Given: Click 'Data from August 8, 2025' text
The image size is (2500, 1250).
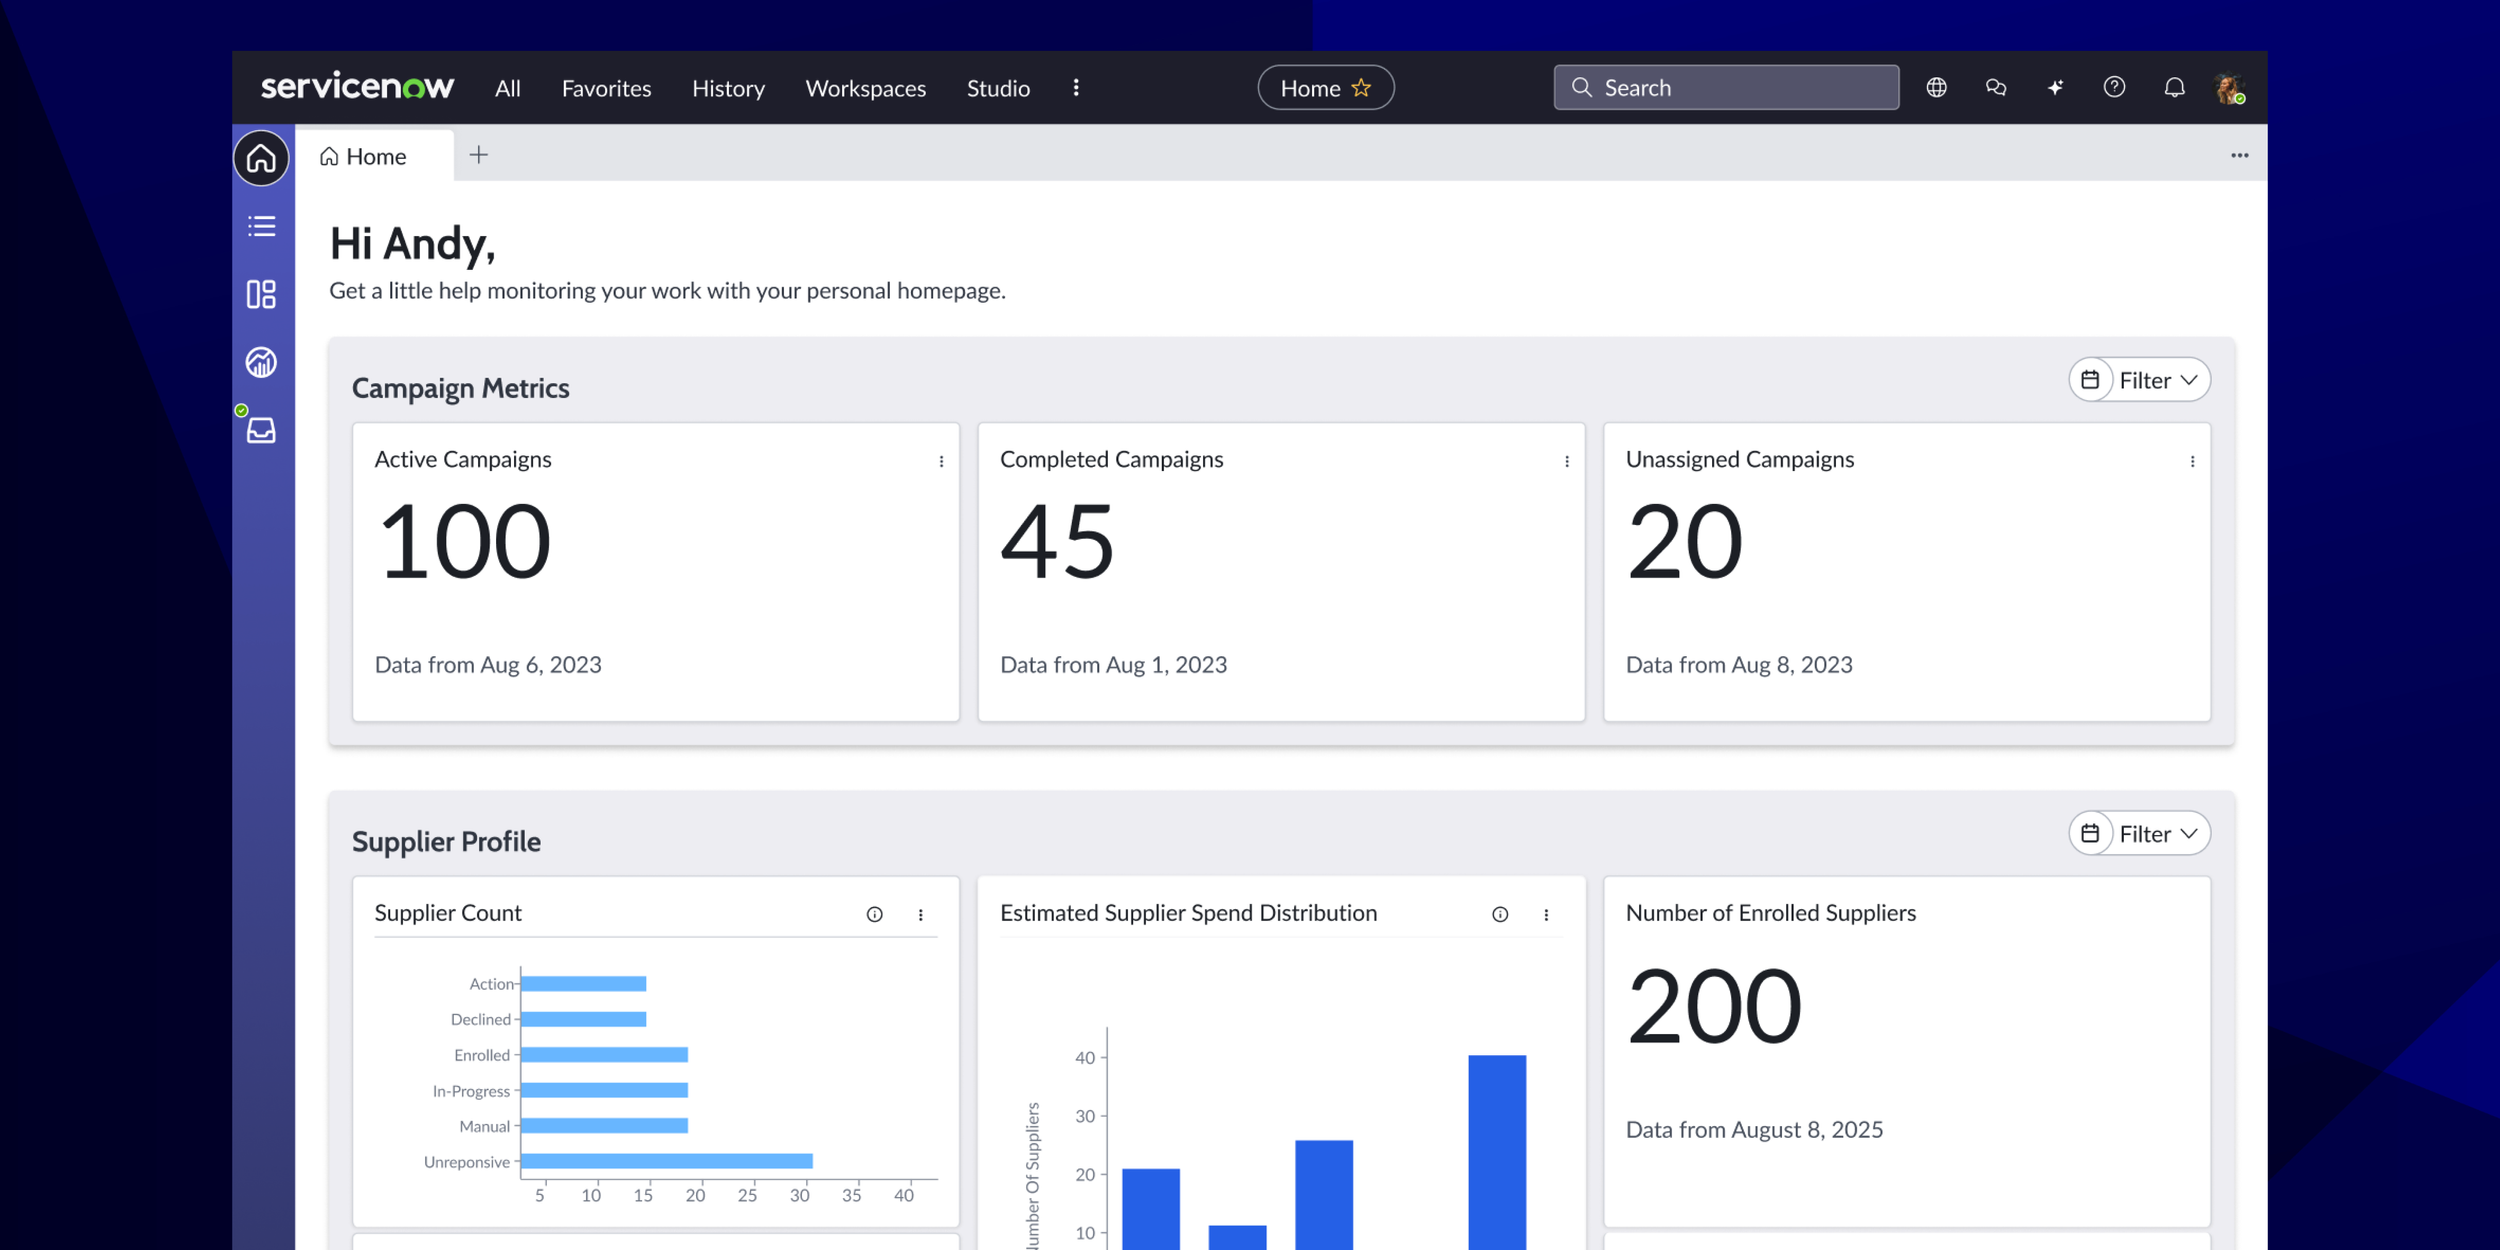Looking at the screenshot, I should 1754,1130.
